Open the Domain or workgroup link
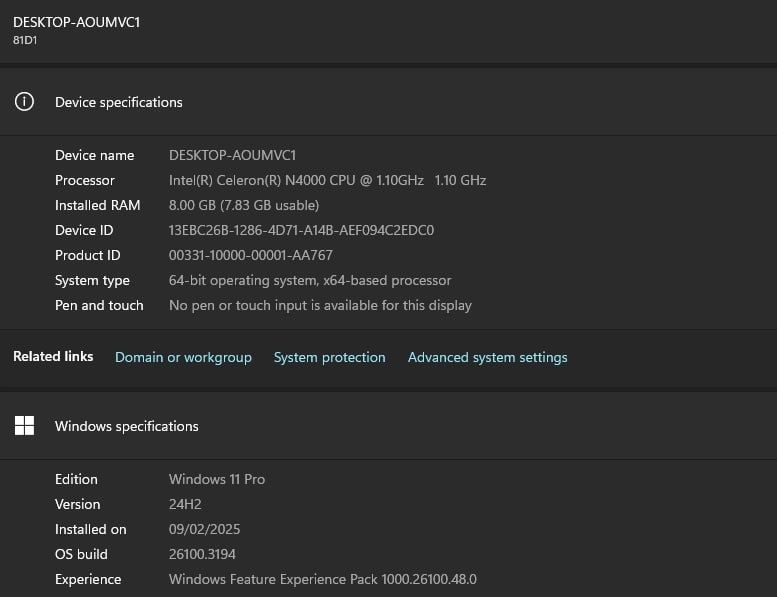777x597 pixels. point(183,357)
